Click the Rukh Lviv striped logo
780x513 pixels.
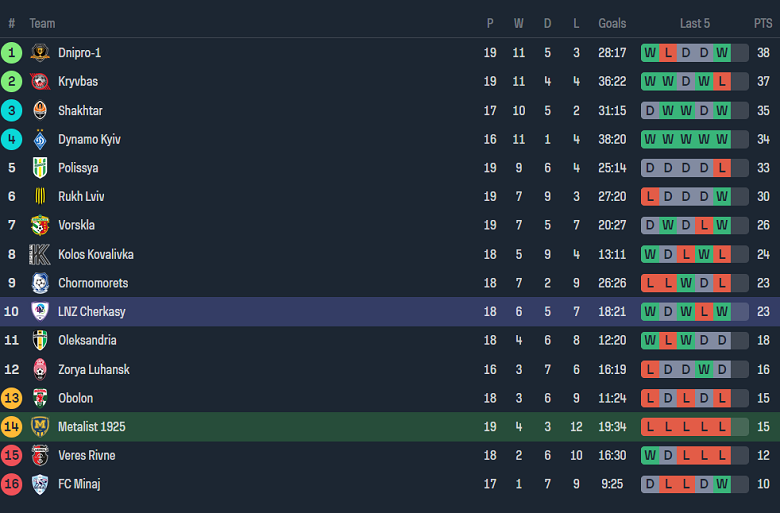[x=40, y=197]
